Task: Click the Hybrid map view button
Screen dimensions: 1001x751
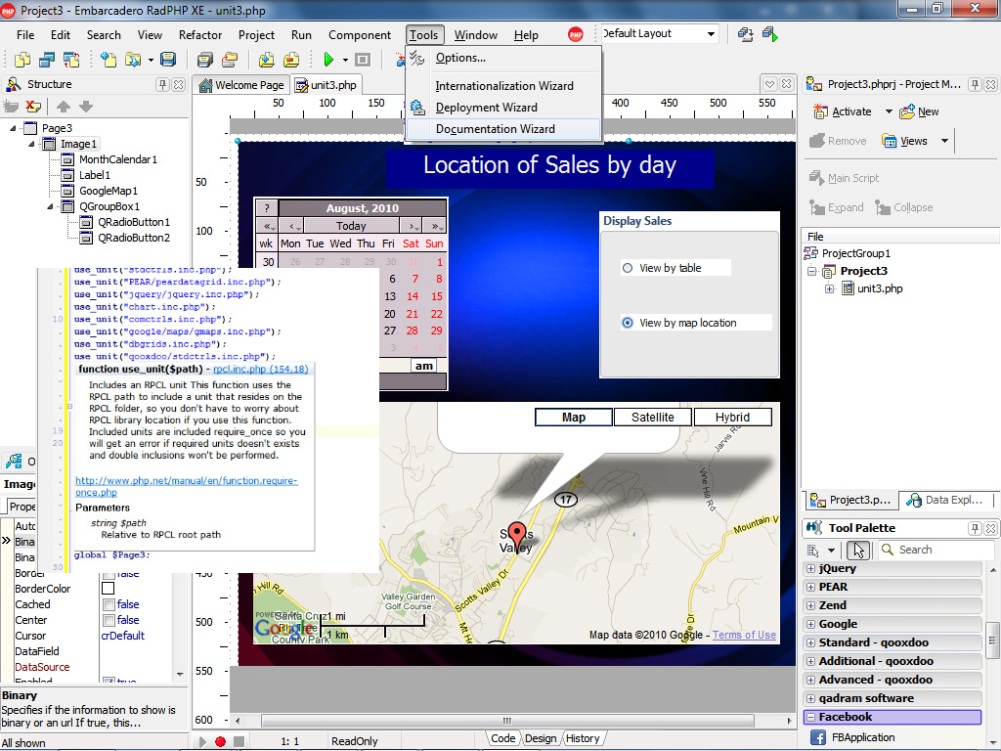Action: coord(733,417)
